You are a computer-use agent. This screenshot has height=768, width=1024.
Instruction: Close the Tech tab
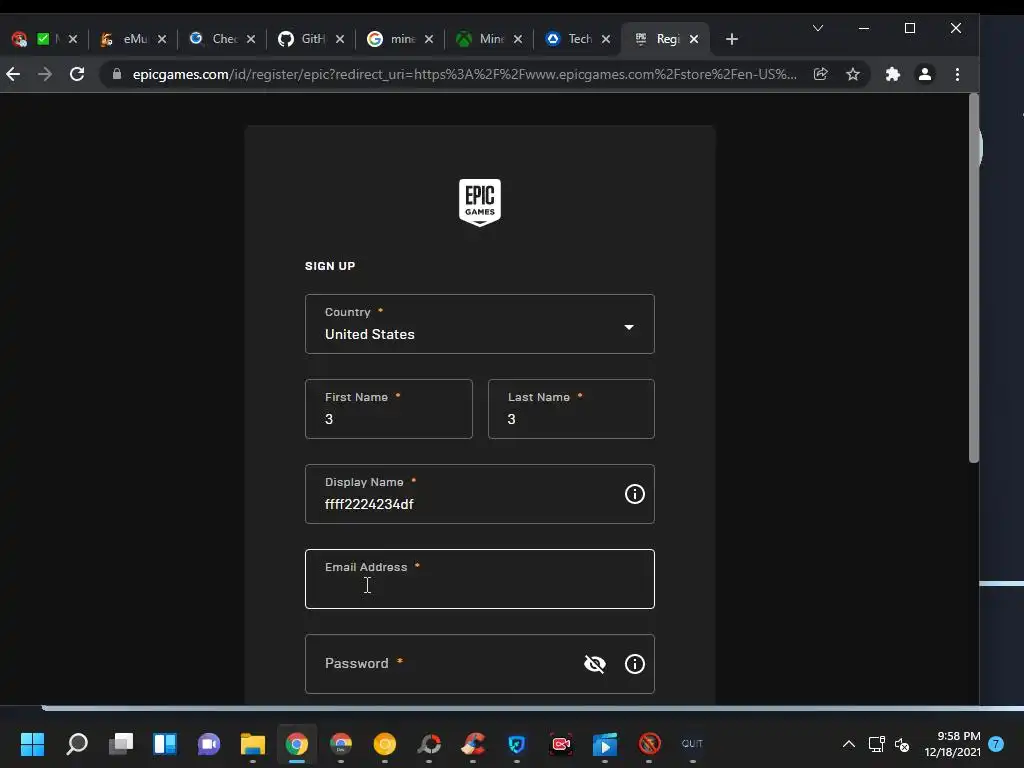click(606, 39)
